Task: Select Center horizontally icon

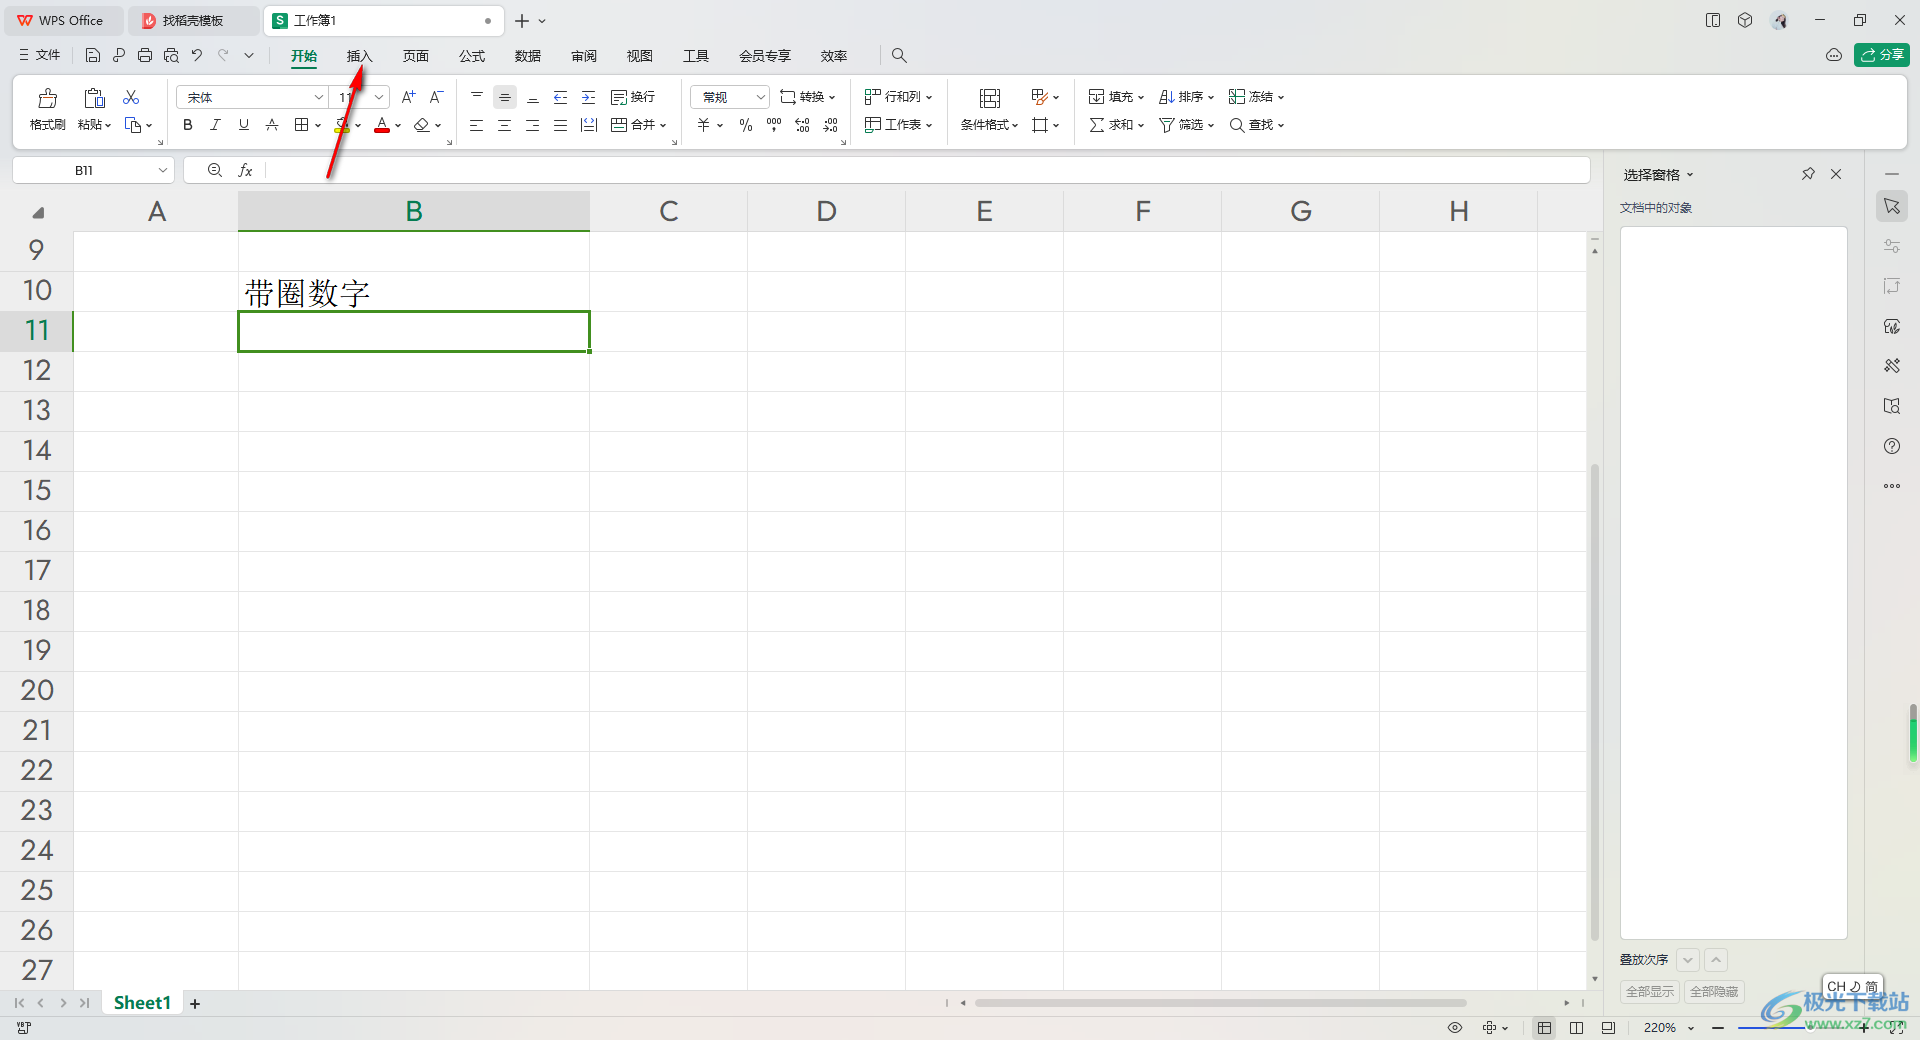Action: pos(505,125)
